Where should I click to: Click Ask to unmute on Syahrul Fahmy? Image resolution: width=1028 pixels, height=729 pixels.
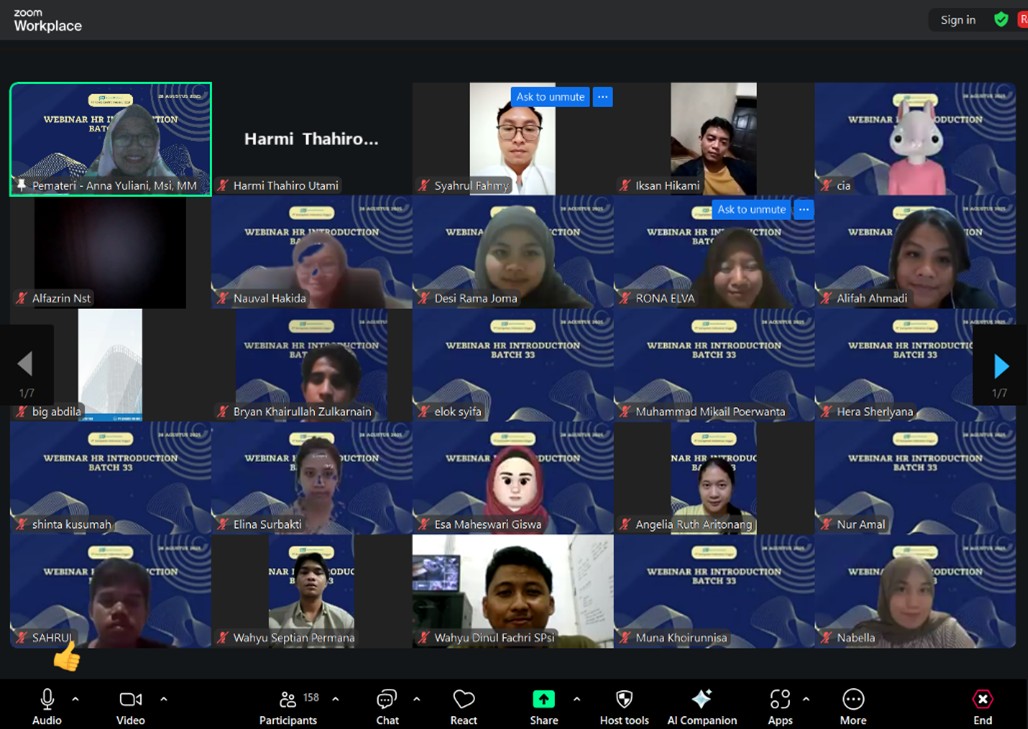point(550,97)
